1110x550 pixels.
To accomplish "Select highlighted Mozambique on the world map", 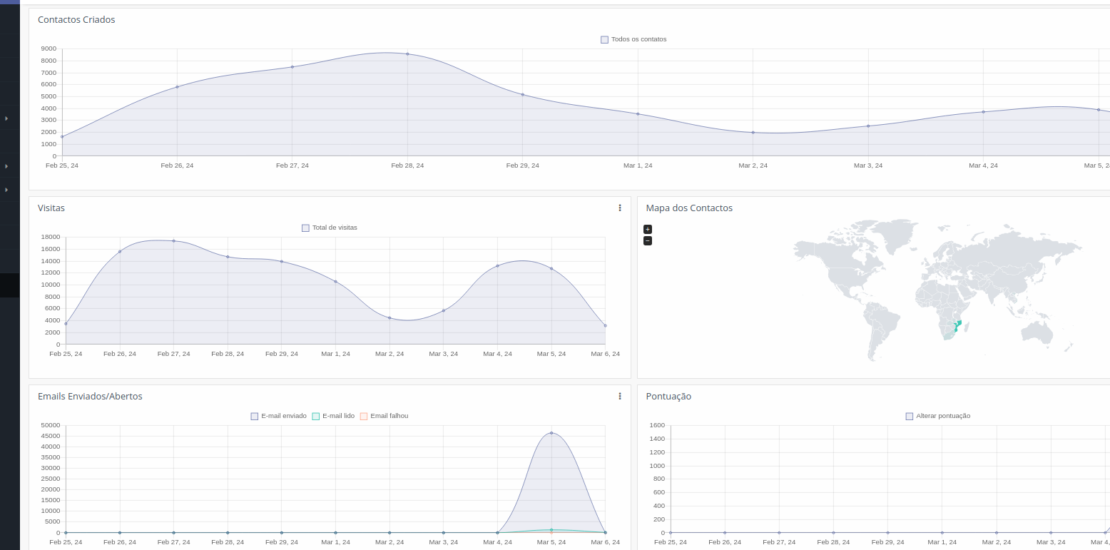I will 957,326.
